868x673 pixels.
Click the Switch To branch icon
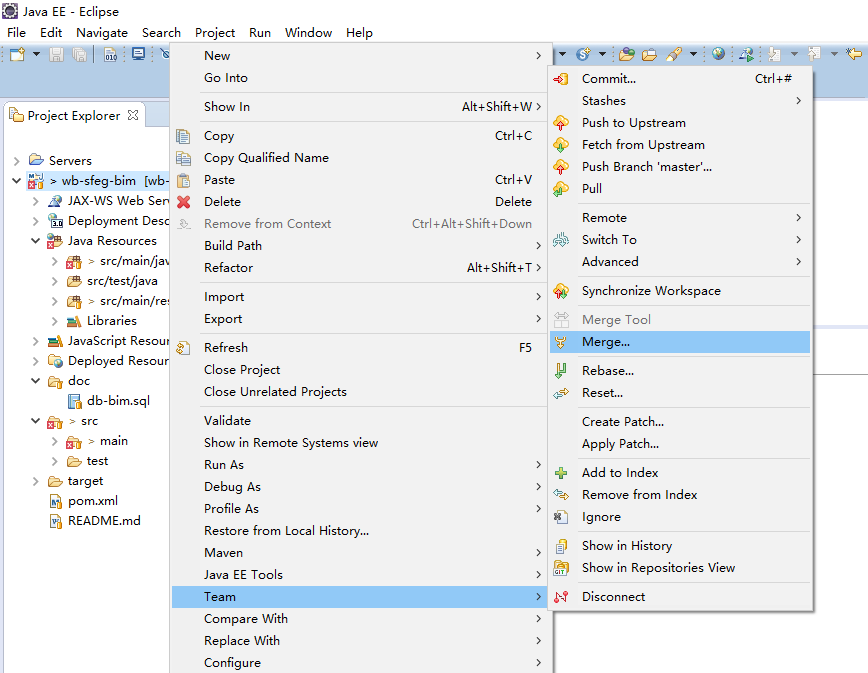[x=561, y=240]
